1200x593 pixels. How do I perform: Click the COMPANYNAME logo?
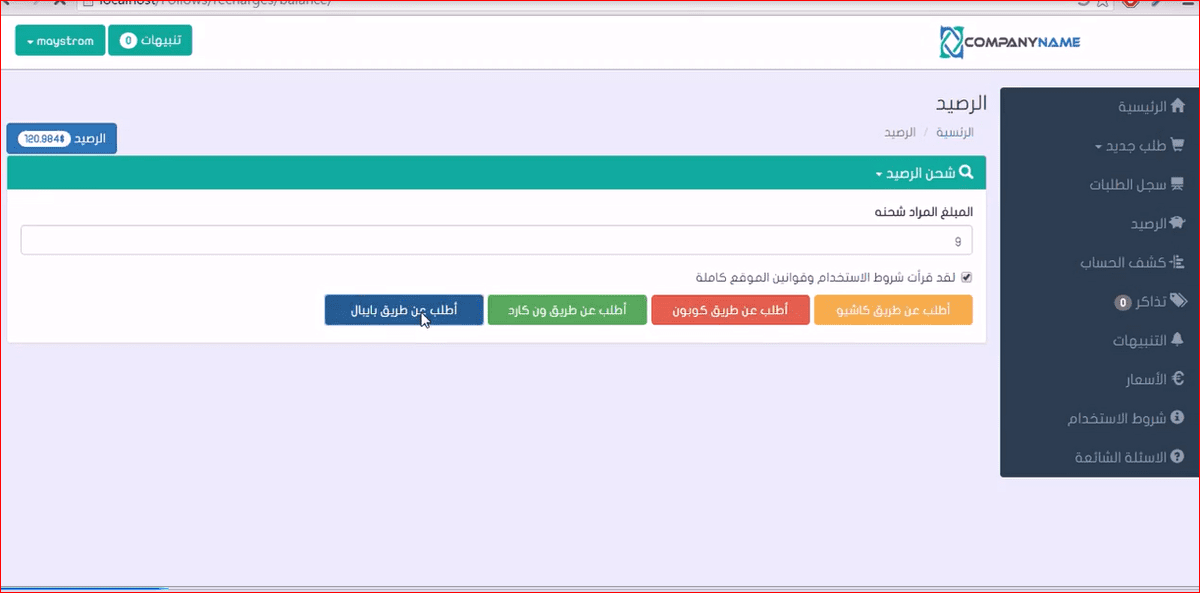pyautogui.click(x=1010, y=42)
